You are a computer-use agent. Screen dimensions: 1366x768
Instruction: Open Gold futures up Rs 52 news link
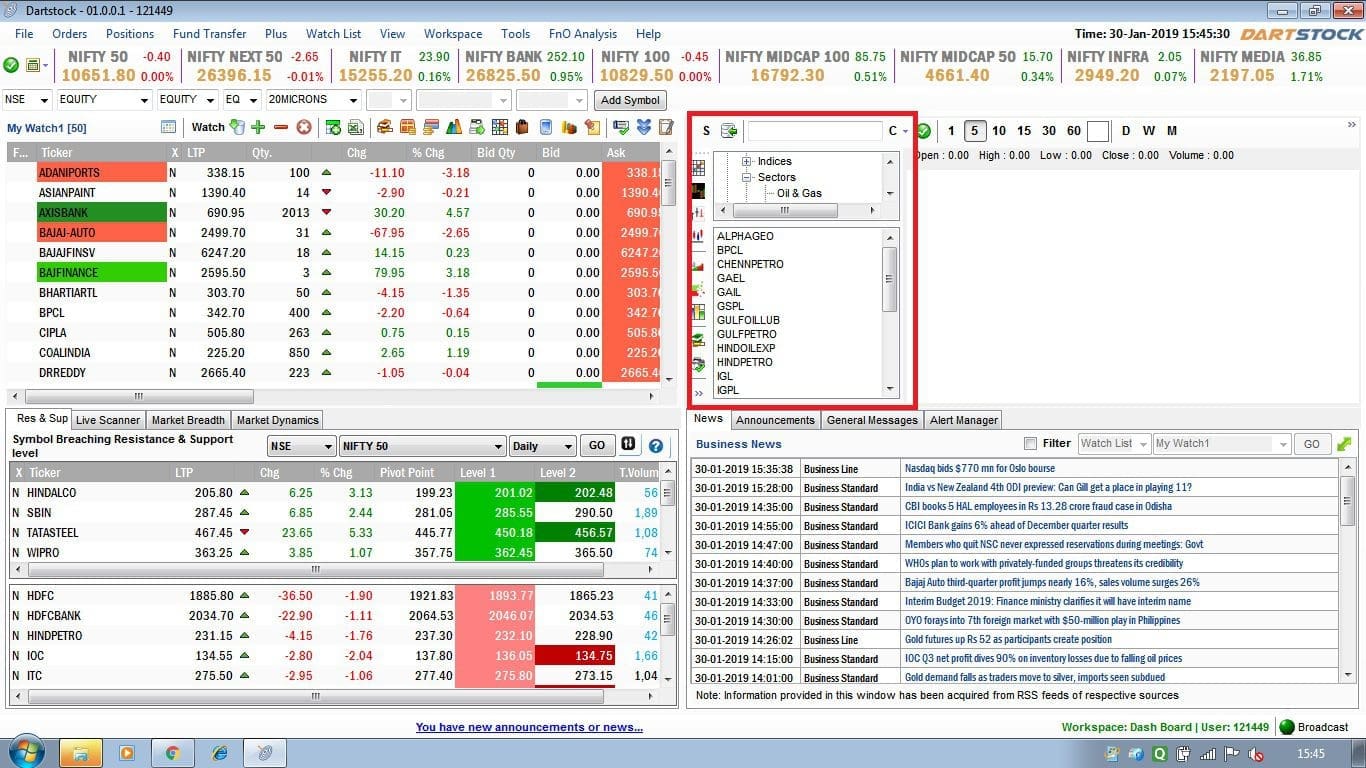point(1008,639)
